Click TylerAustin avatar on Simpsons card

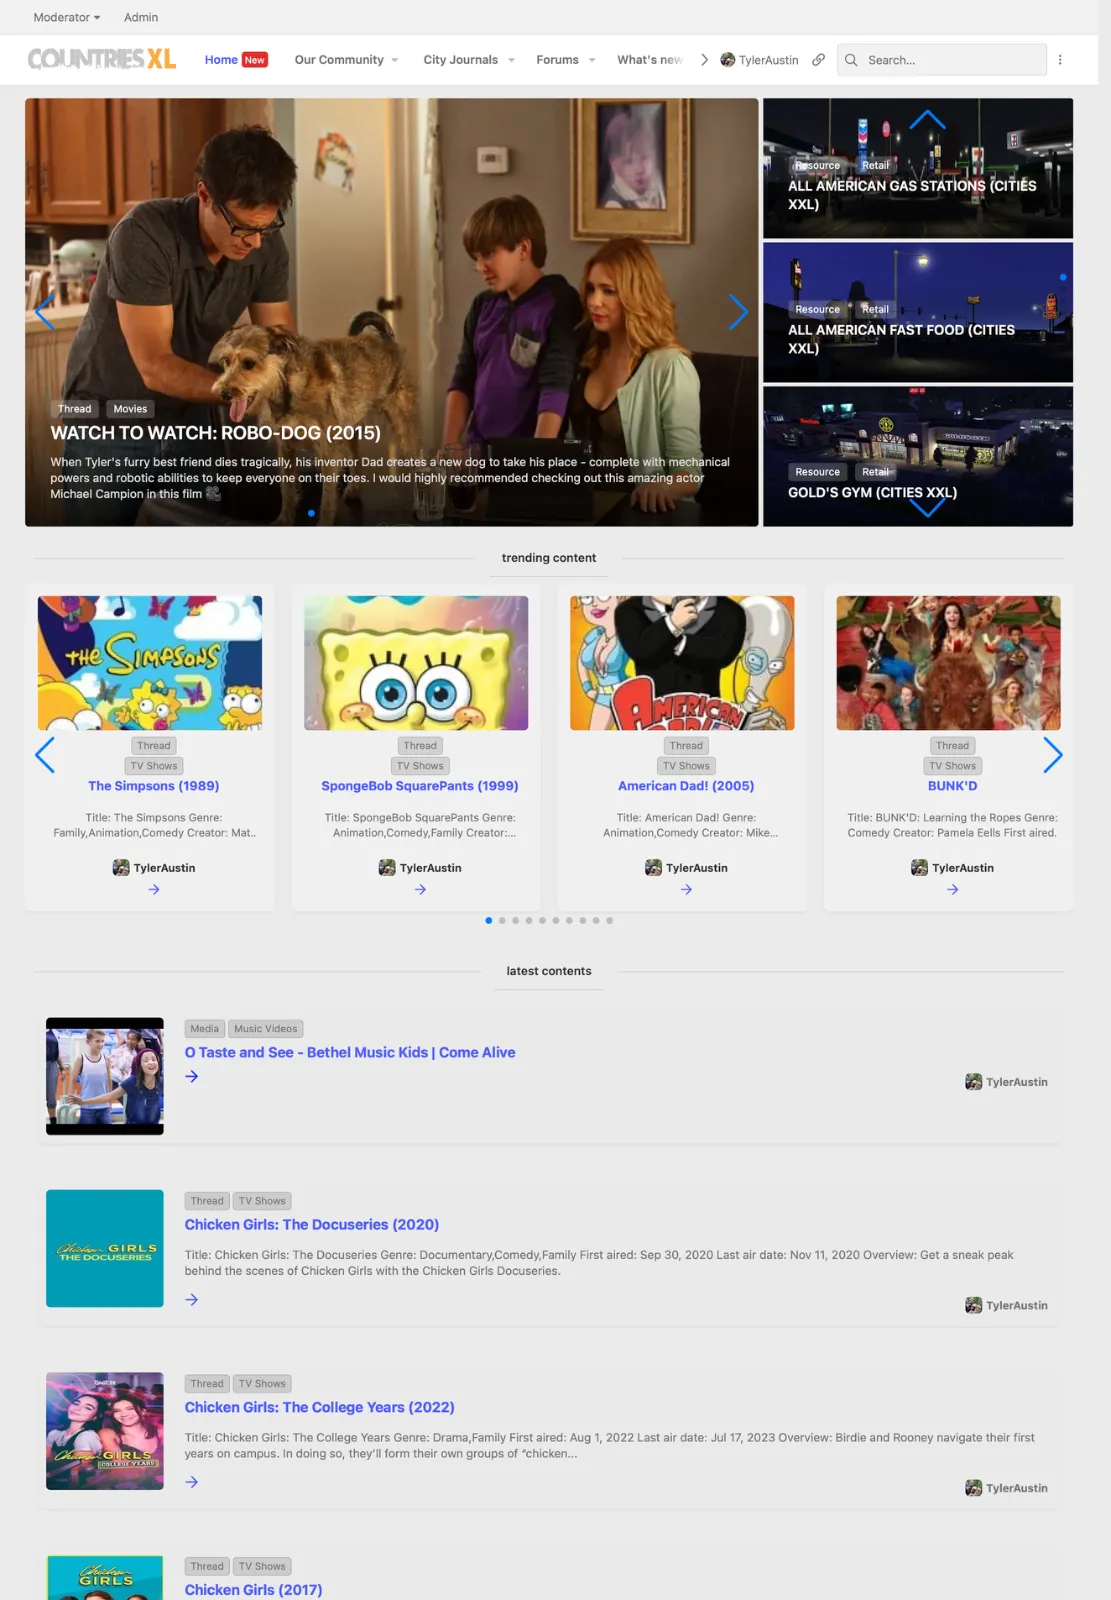click(121, 868)
